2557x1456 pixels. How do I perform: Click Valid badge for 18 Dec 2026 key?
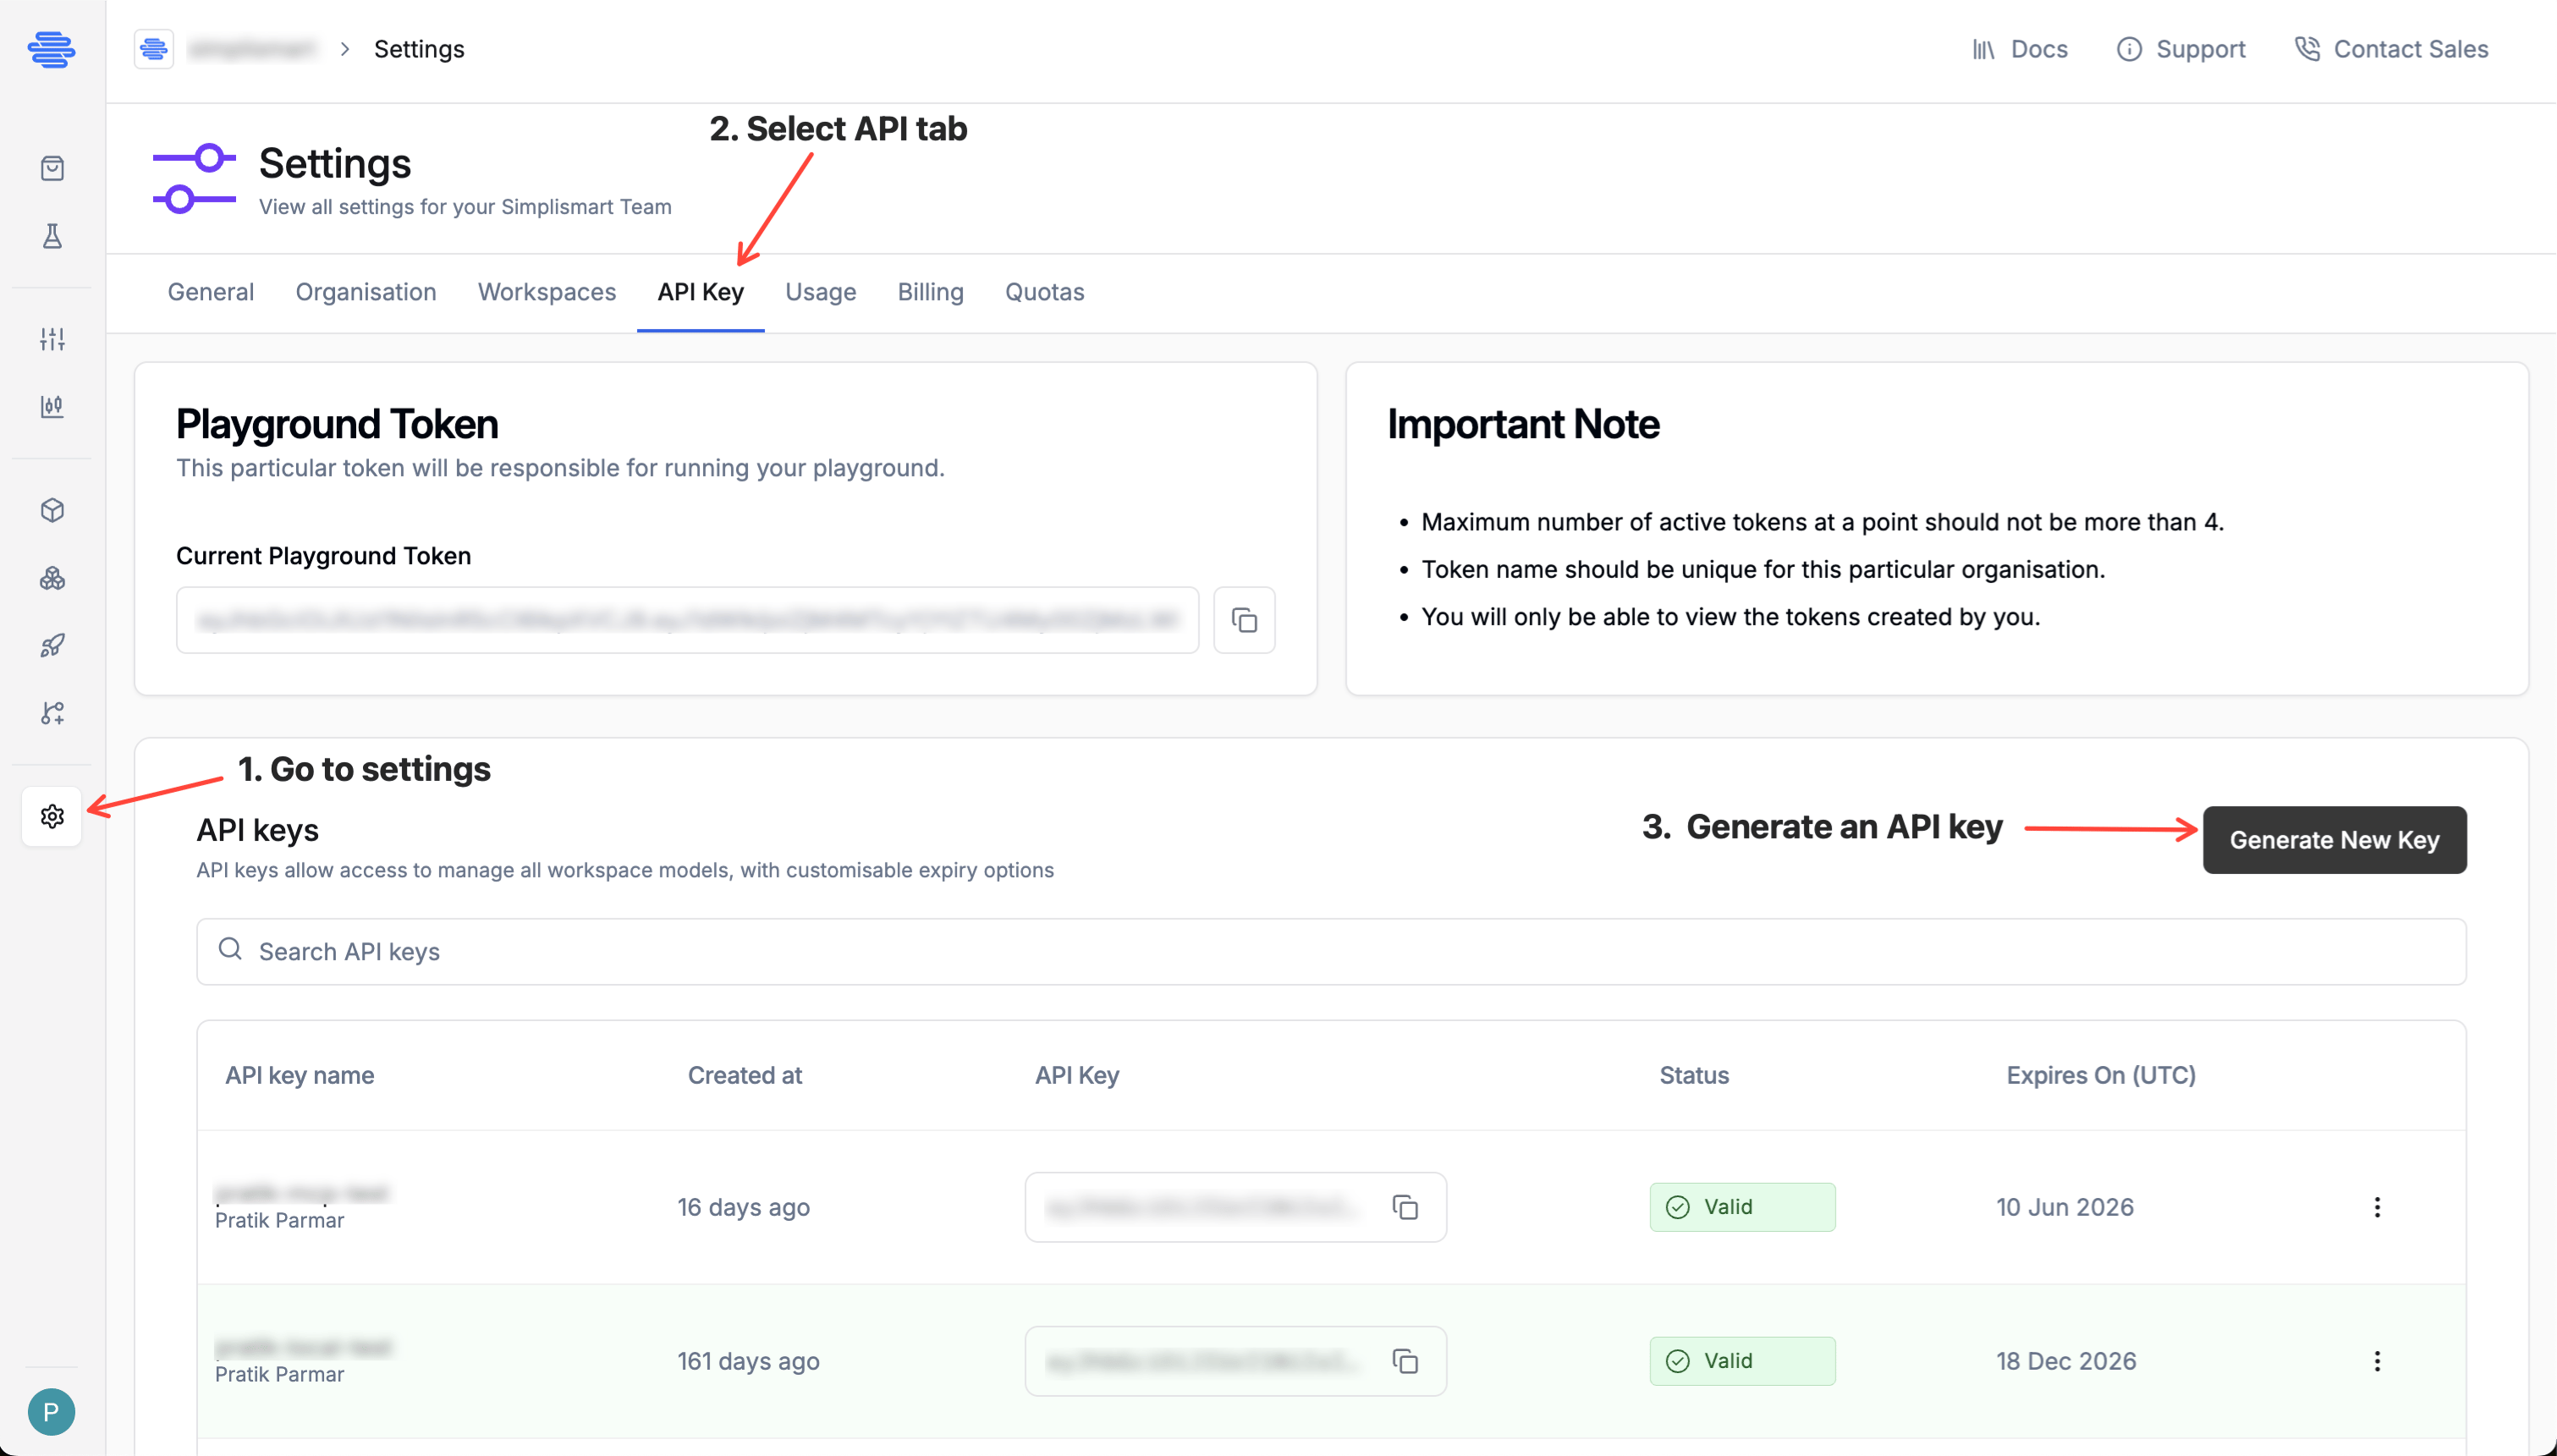click(x=1742, y=1361)
